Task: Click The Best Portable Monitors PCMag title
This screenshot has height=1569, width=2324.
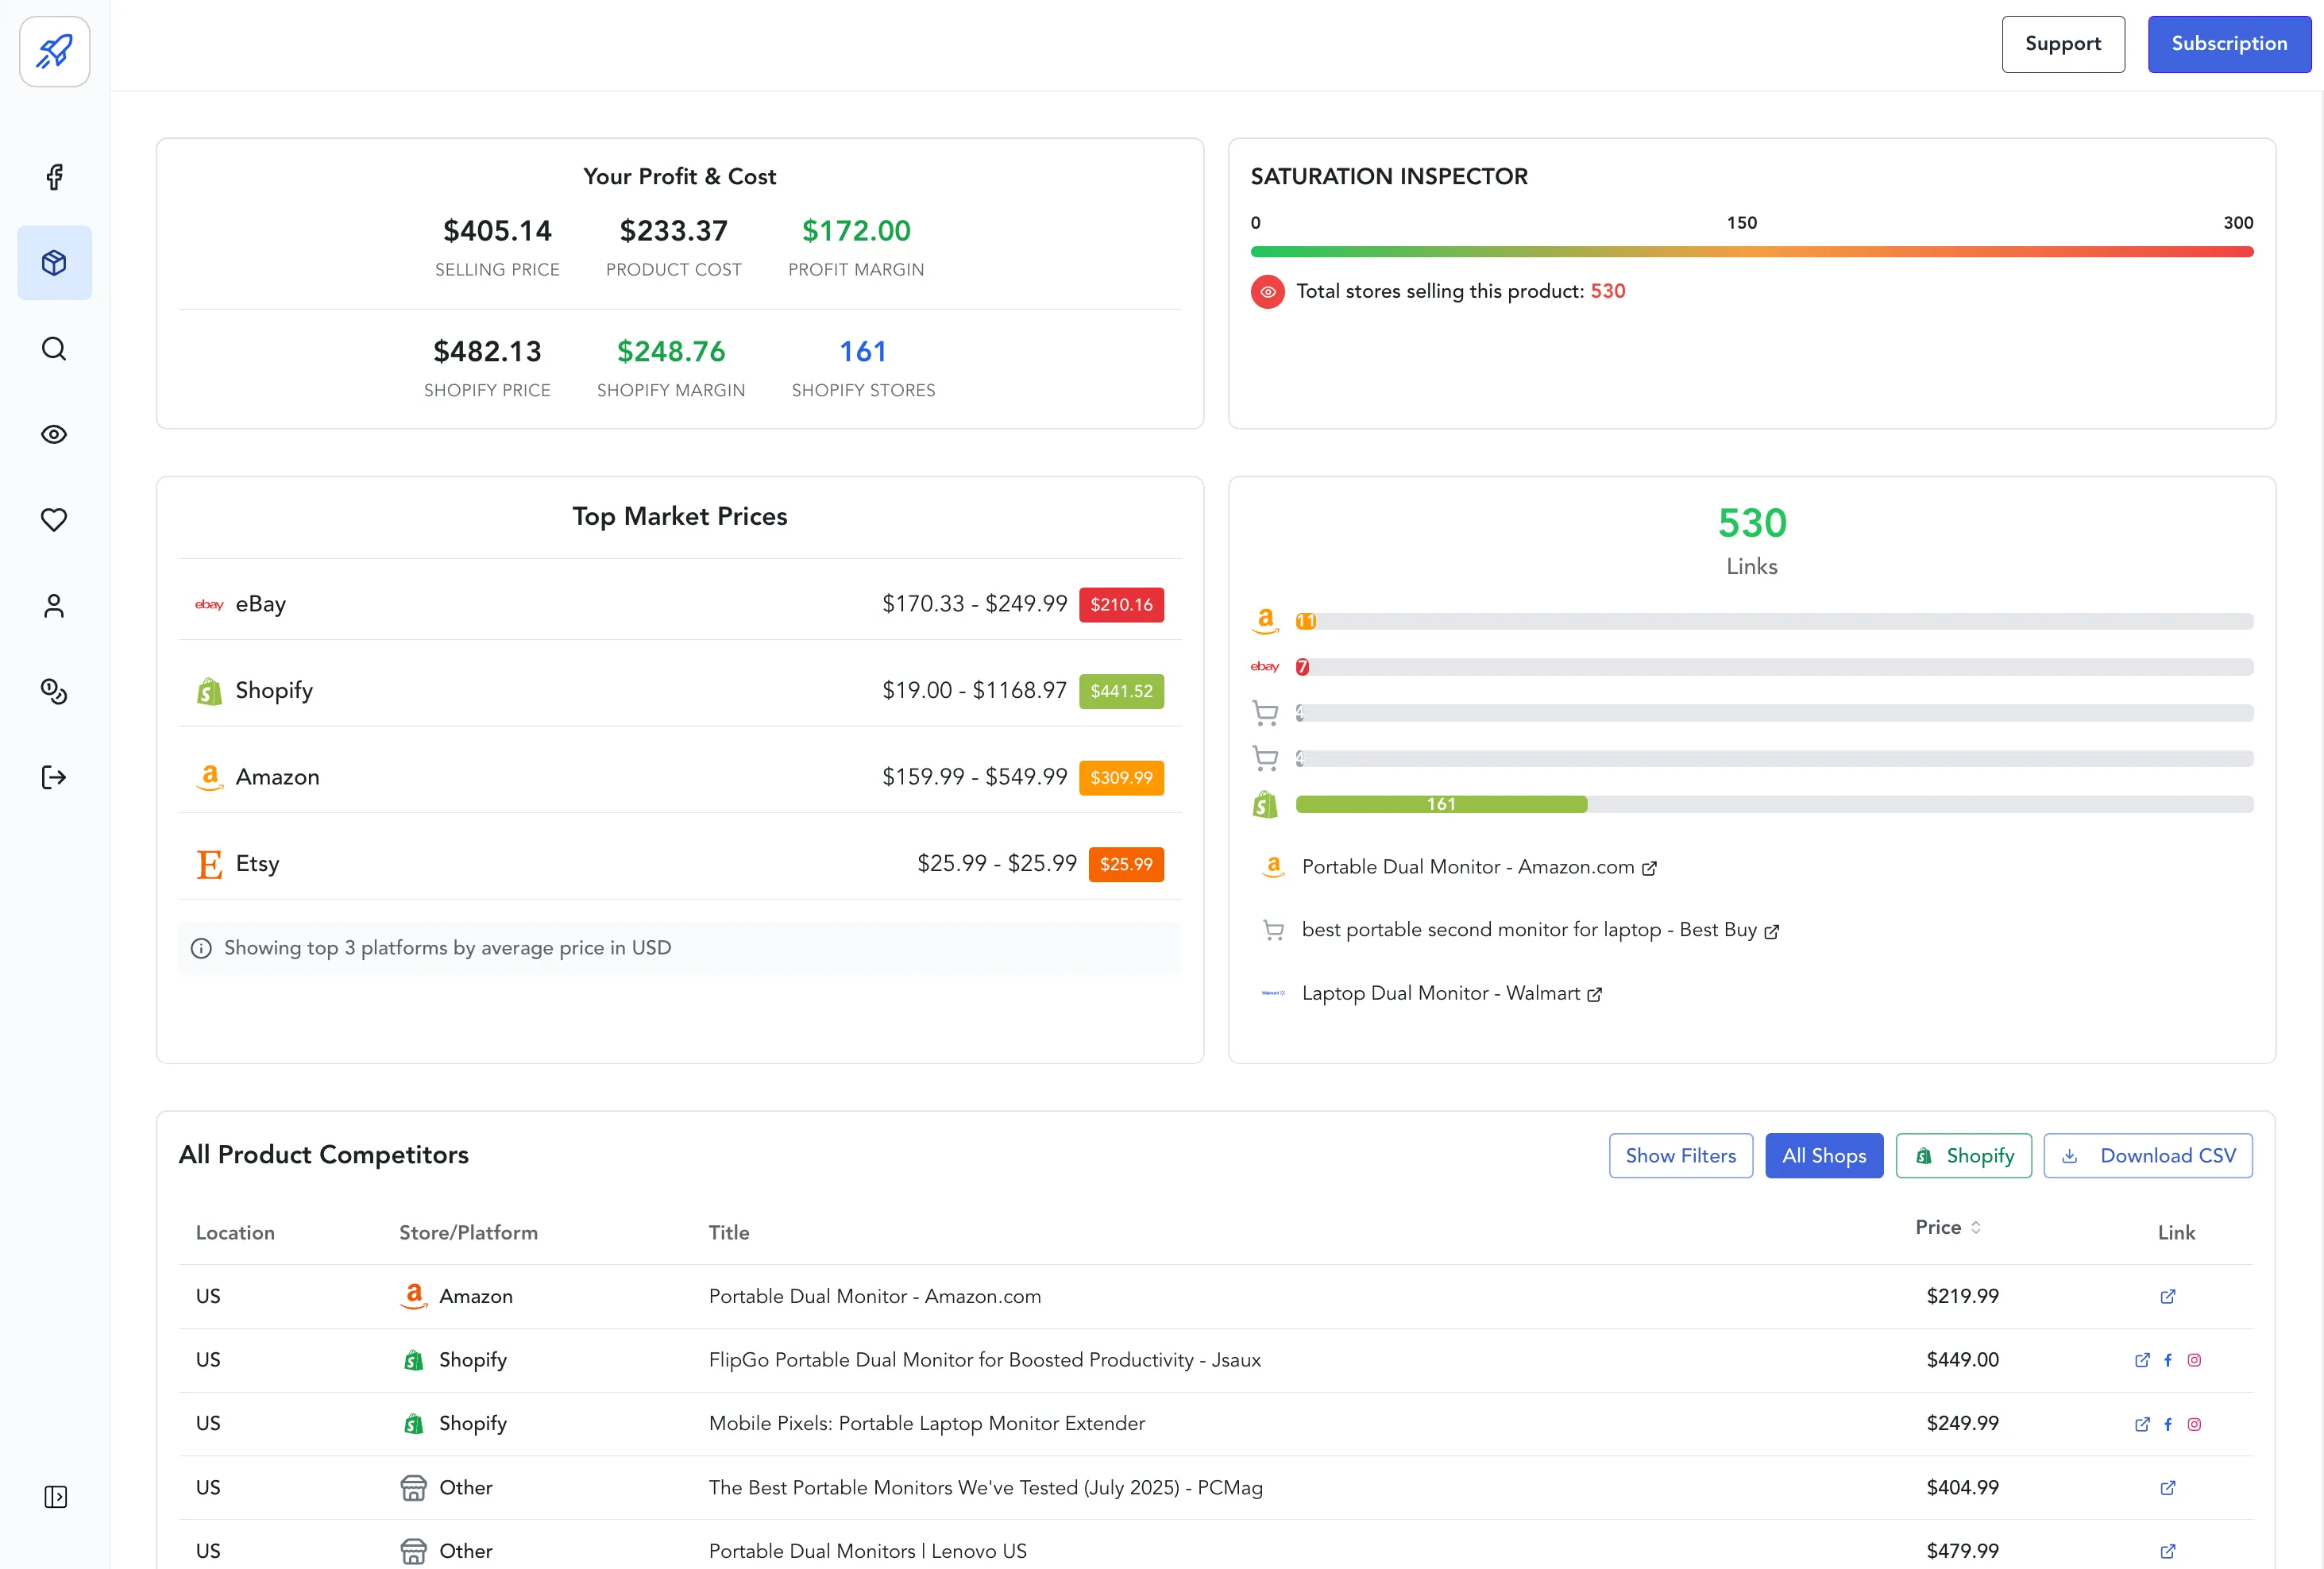Action: tap(985, 1488)
